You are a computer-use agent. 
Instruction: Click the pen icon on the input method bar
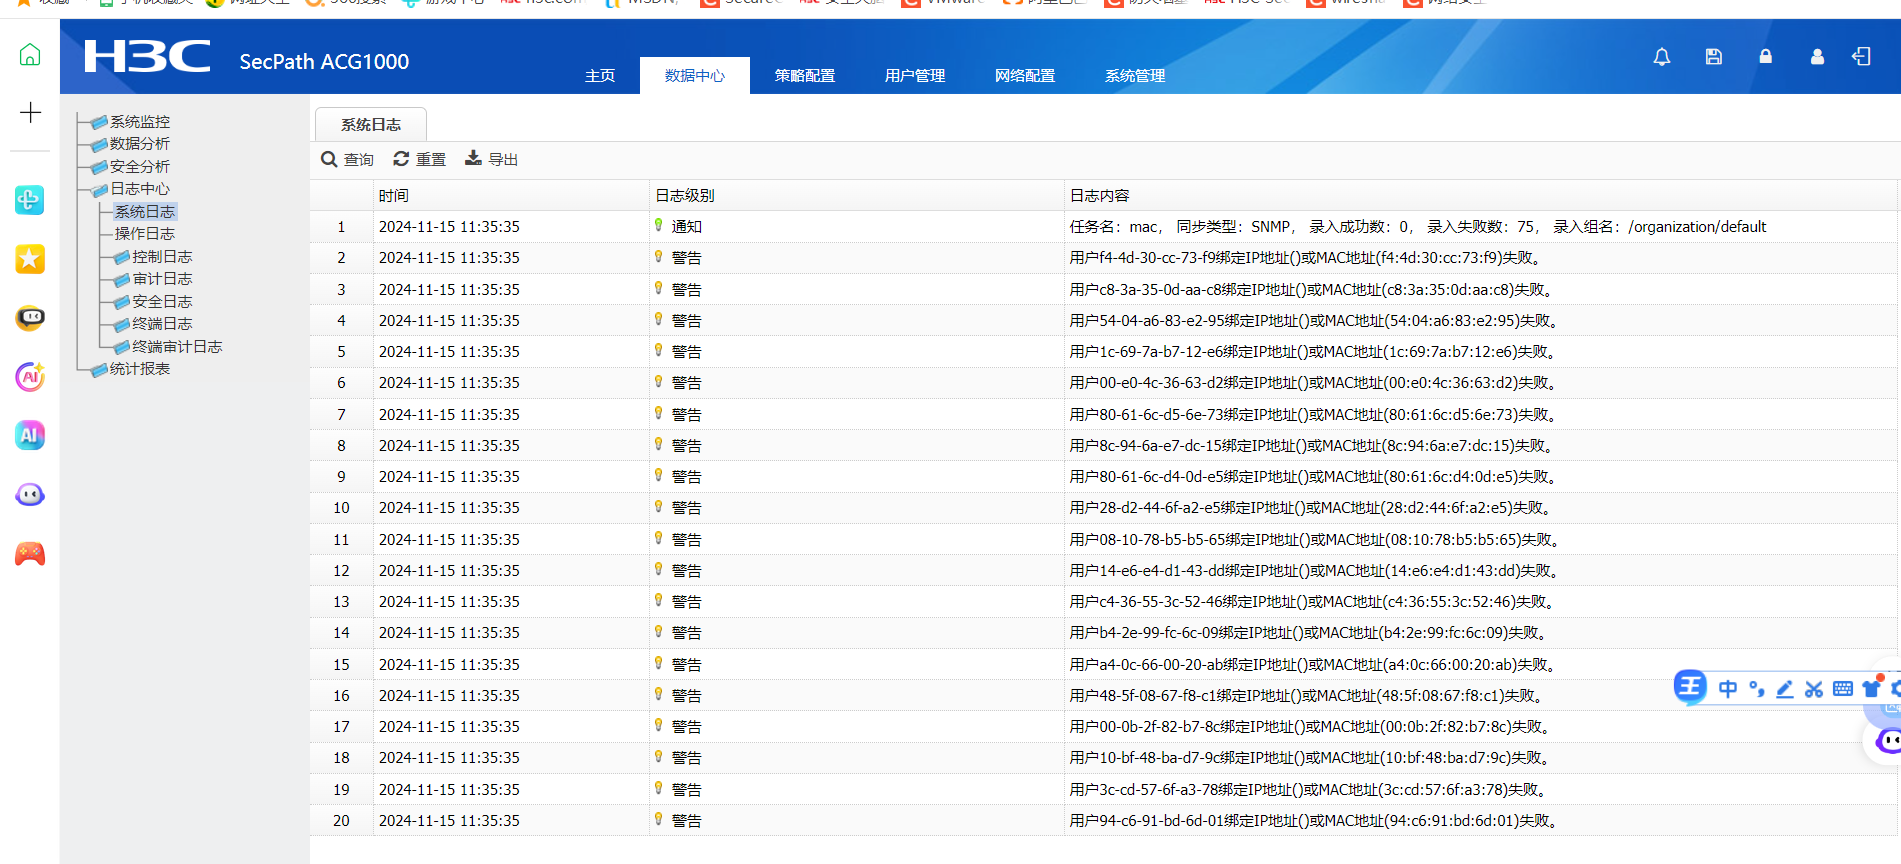point(1785,689)
